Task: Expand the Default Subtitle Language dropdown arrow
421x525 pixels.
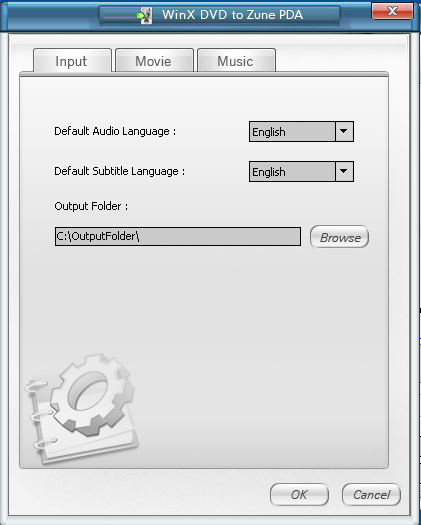Action: coord(344,171)
